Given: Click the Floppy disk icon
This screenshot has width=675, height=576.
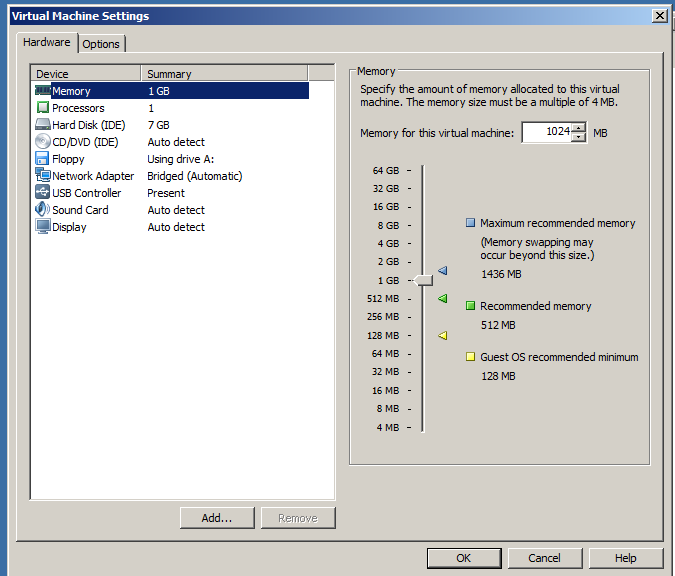Looking at the screenshot, I should [x=42, y=158].
